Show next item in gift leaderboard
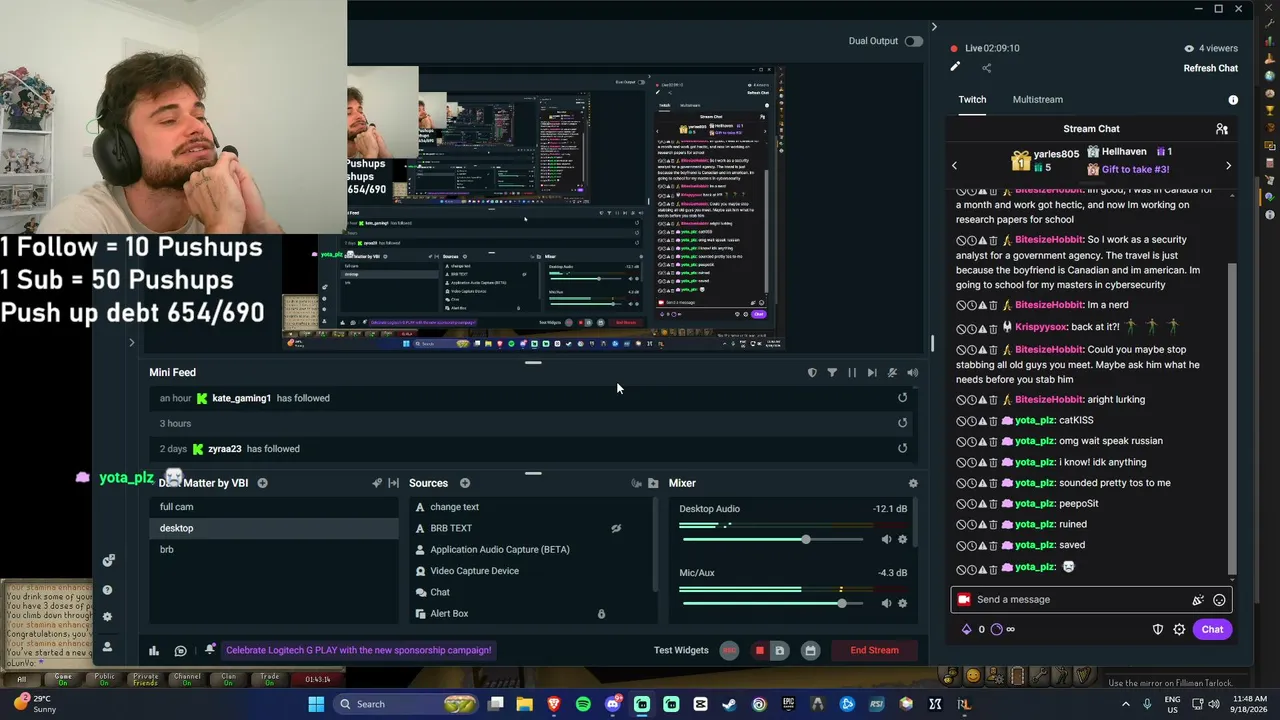 click(1228, 166)
